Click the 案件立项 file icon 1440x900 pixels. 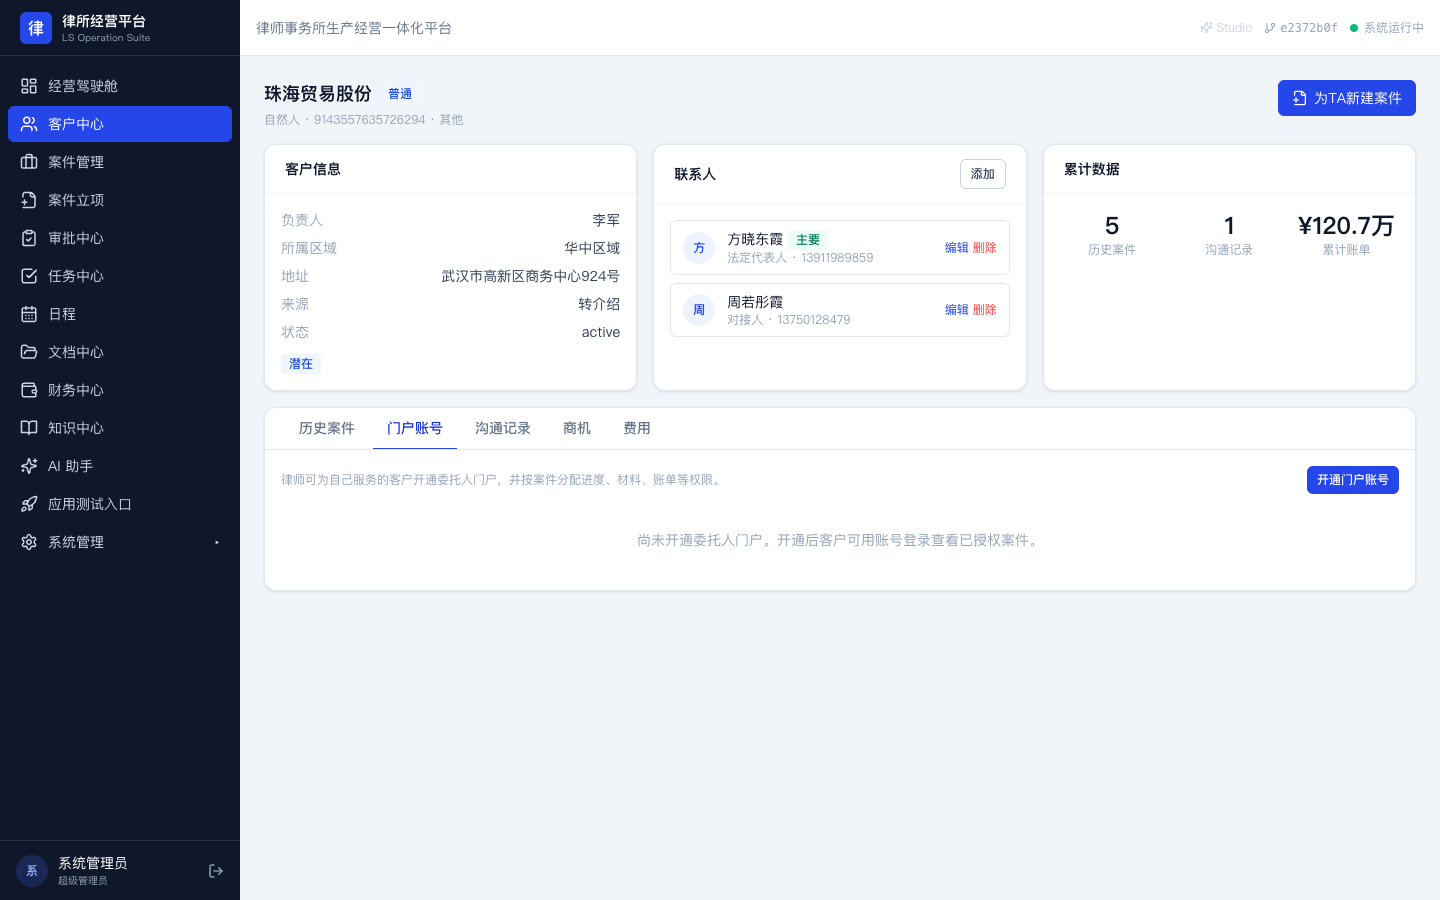[x=29, y=200]
